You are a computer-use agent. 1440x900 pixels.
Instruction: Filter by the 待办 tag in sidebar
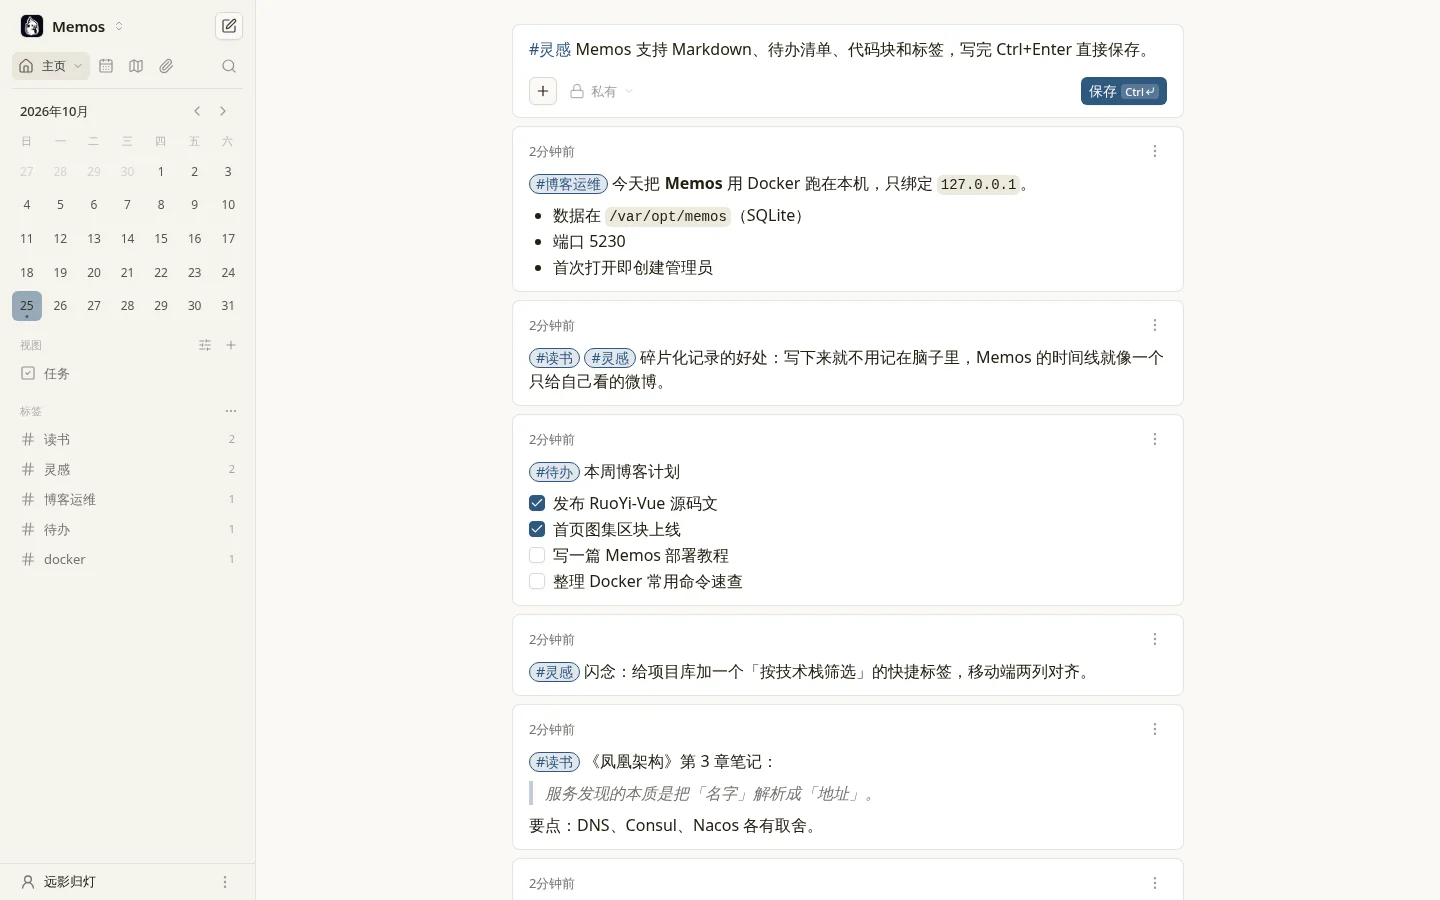pos(128,529)
